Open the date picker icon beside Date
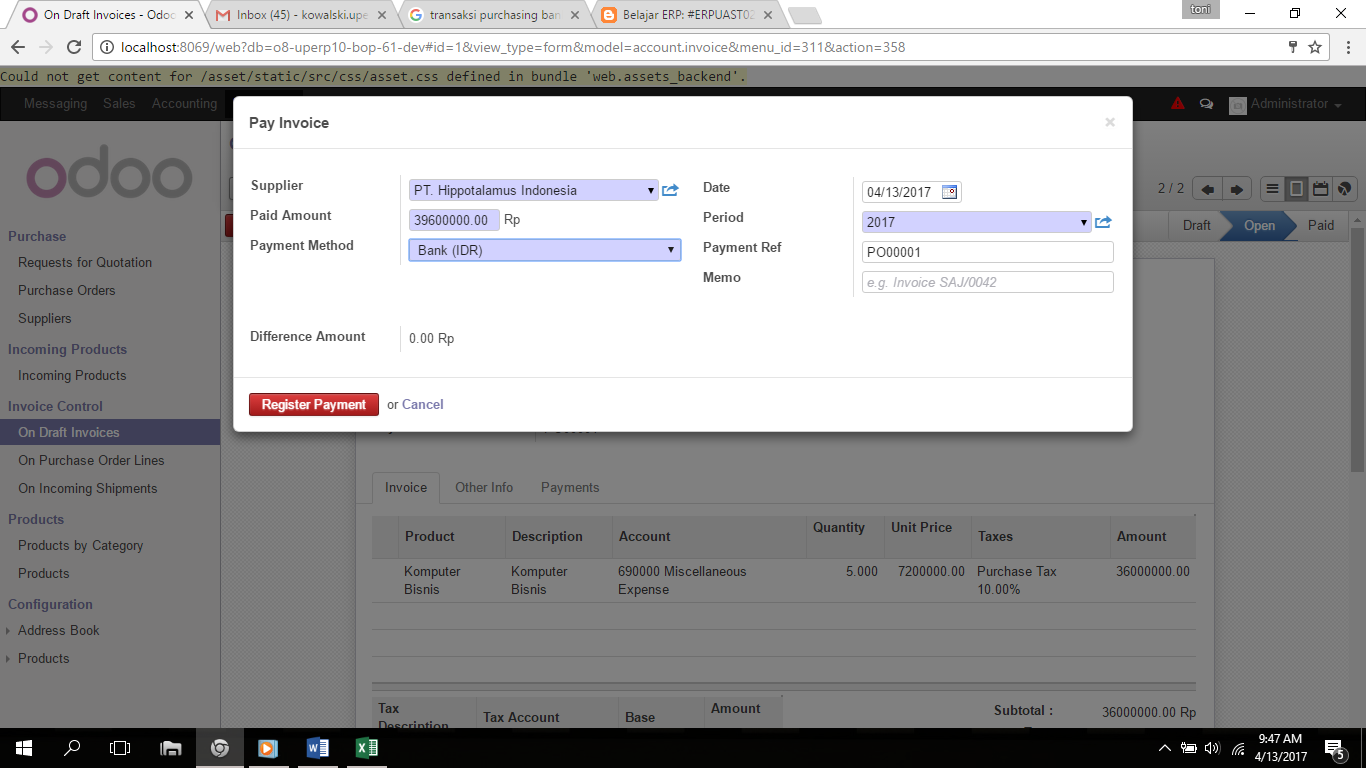The height and width of the screenshot is (768, 1366). click(x=951, y=191)
